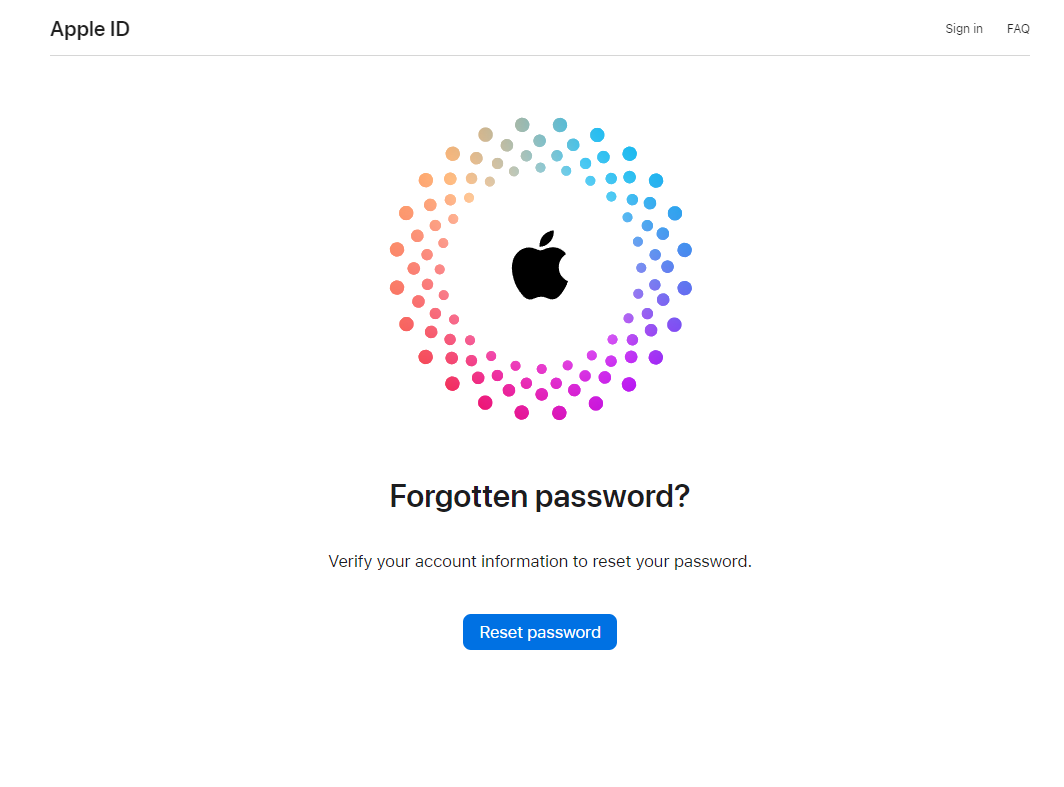Click the Forgotten password heading
The width and height of the screenshot is (1064, 787).
pyautogui.click(x=540, y=495)
